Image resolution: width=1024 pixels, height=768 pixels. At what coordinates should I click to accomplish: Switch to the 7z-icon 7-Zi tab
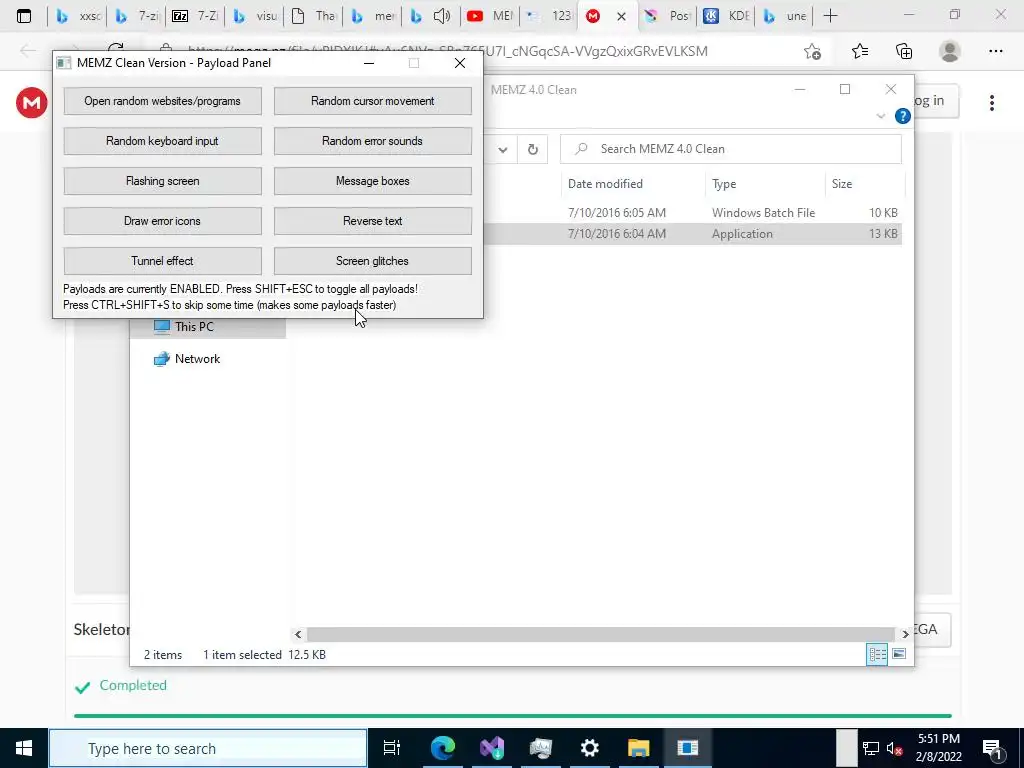(x=195, y=16)
